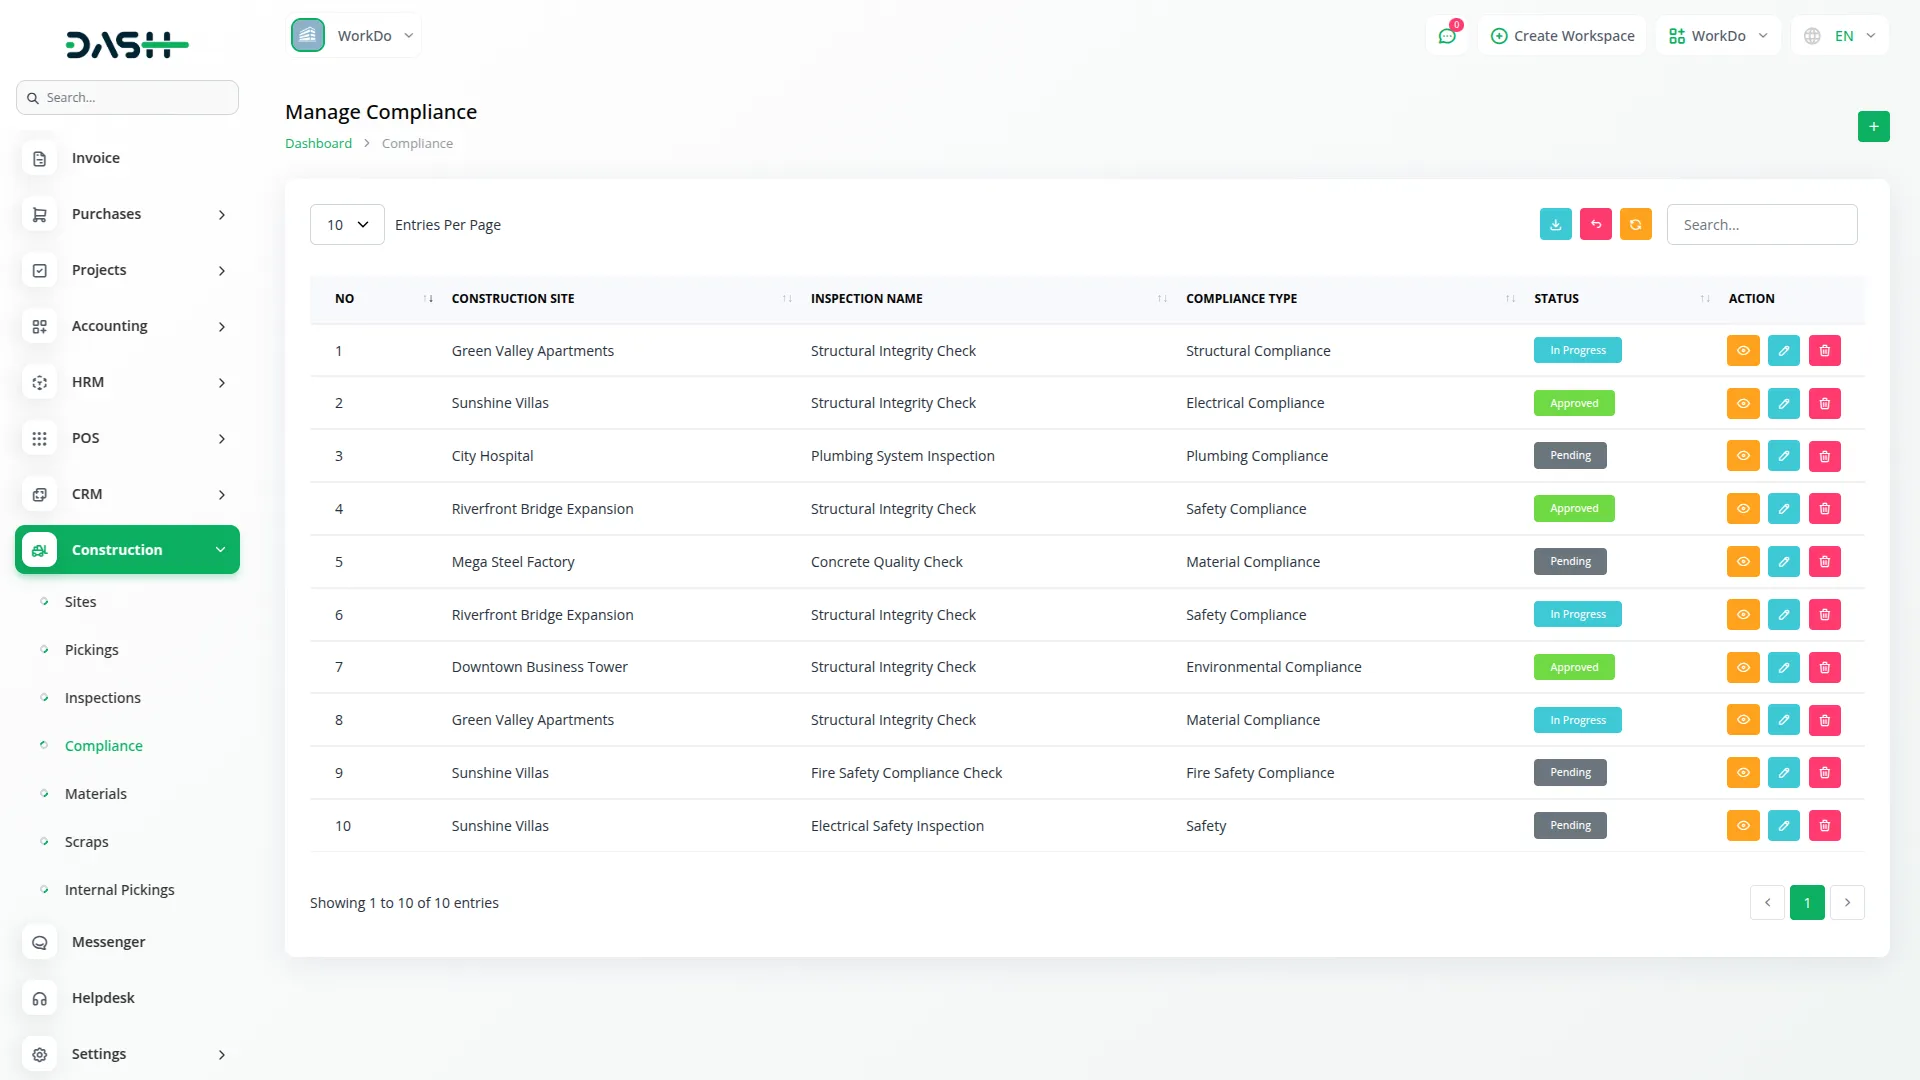Click the orange refresh table icon

pos(1635,225)
